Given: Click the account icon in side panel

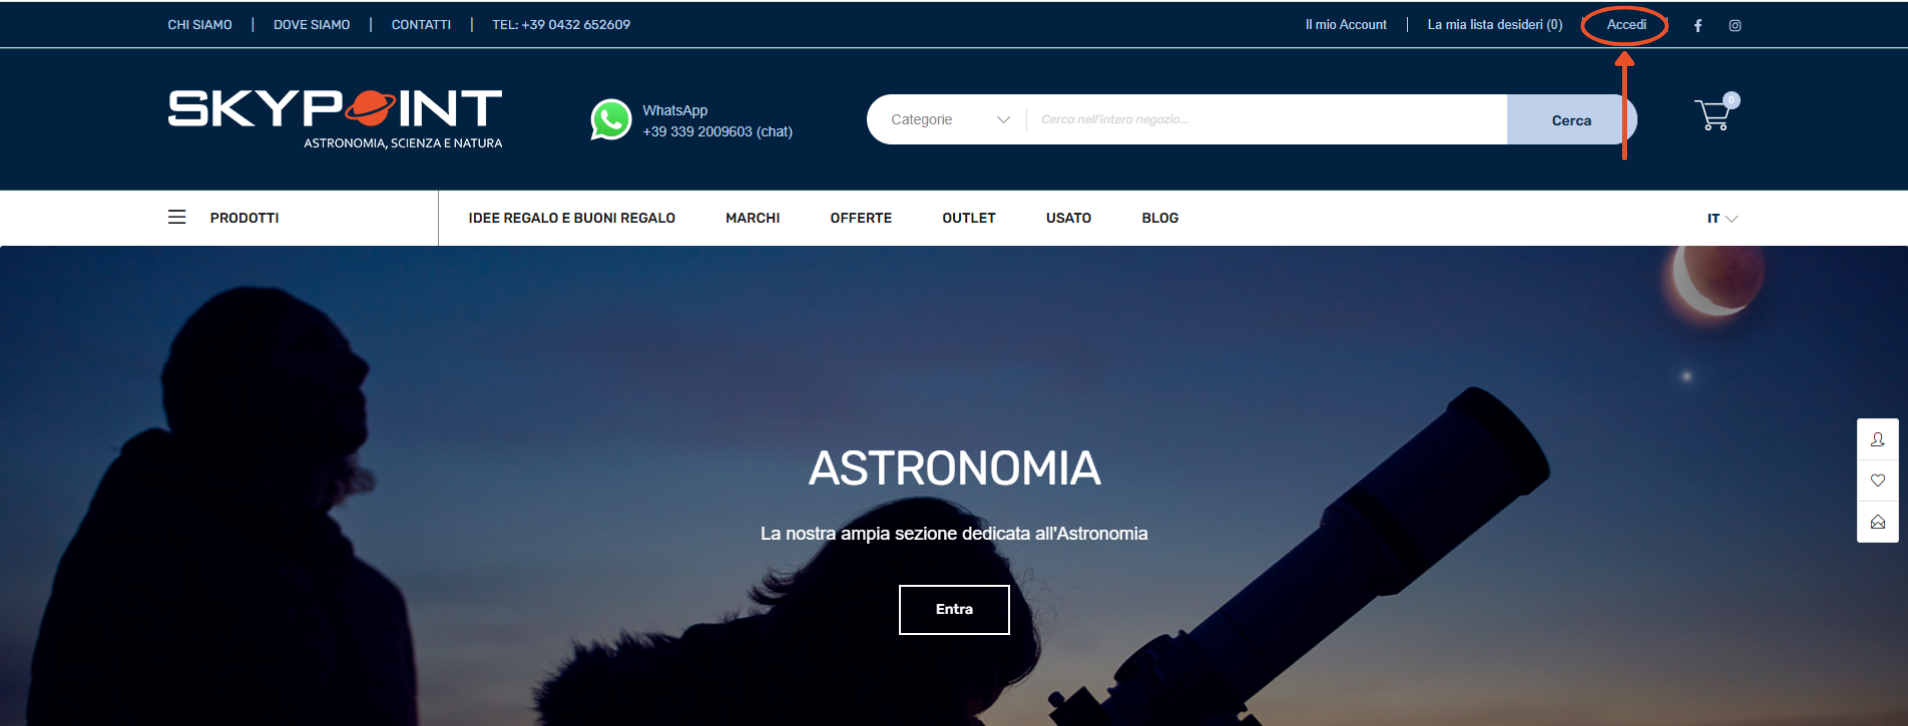Looking at the screenshot, I should 1878,440.
